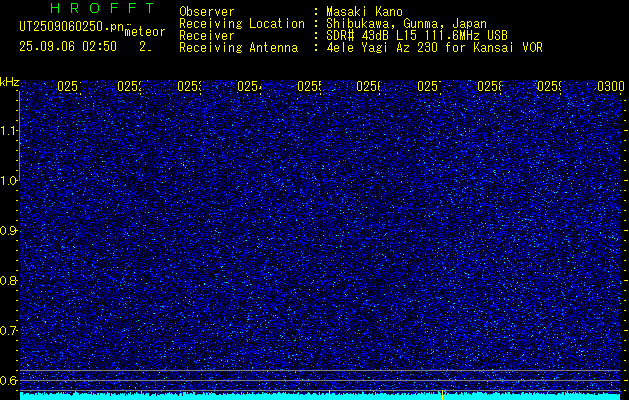Screen dimensions: 629x400
Task: Click the 0254 time axis label
Action: [249, 86]
